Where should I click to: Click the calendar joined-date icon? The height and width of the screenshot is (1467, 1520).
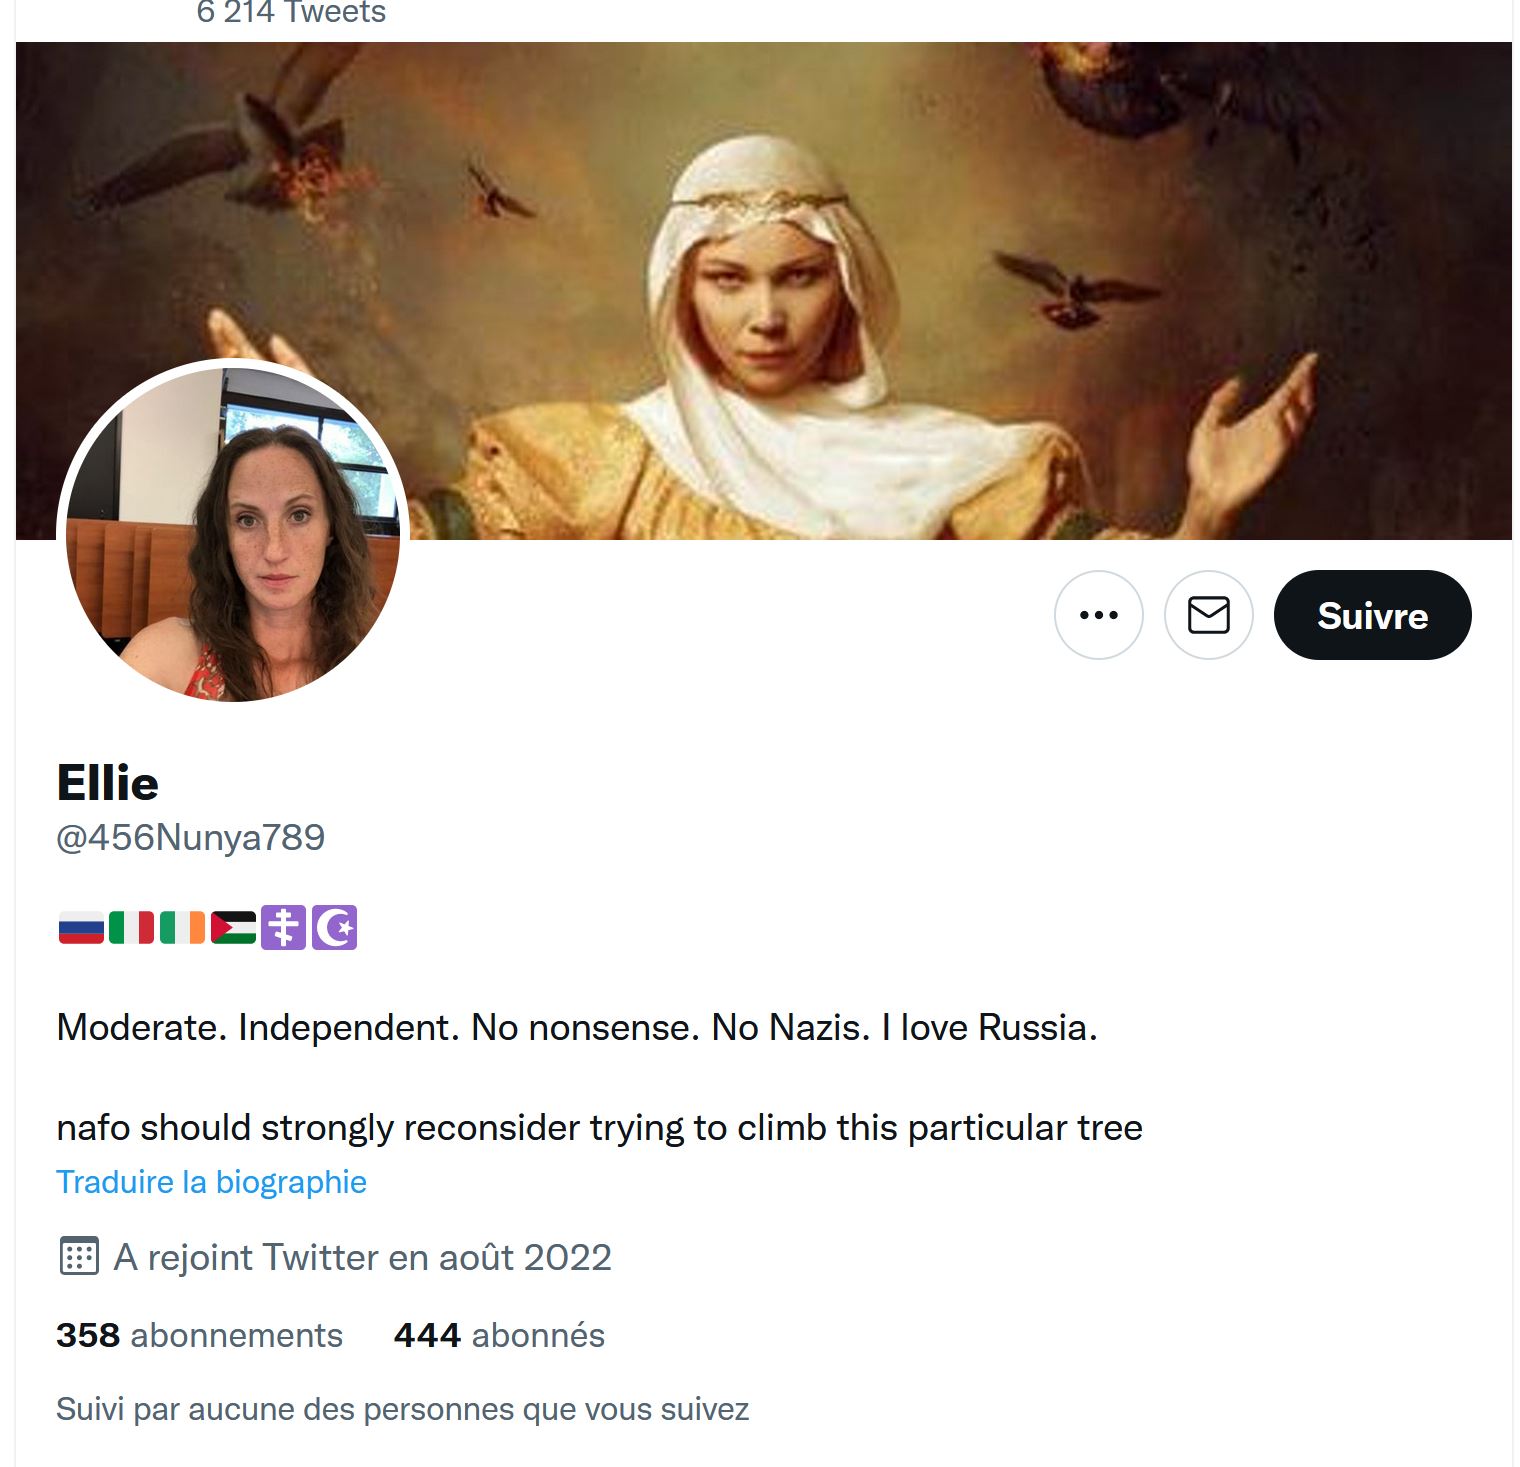79,1256
